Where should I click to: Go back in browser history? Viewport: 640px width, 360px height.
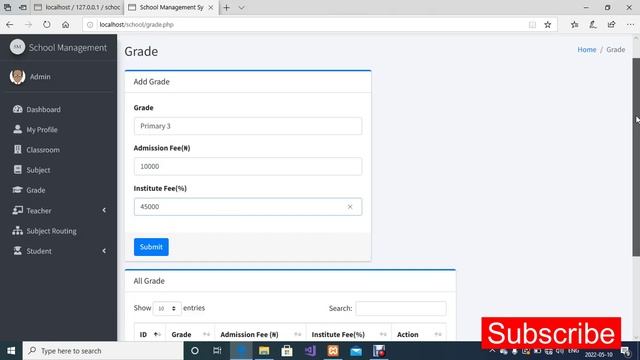click(x=10, y=24)
